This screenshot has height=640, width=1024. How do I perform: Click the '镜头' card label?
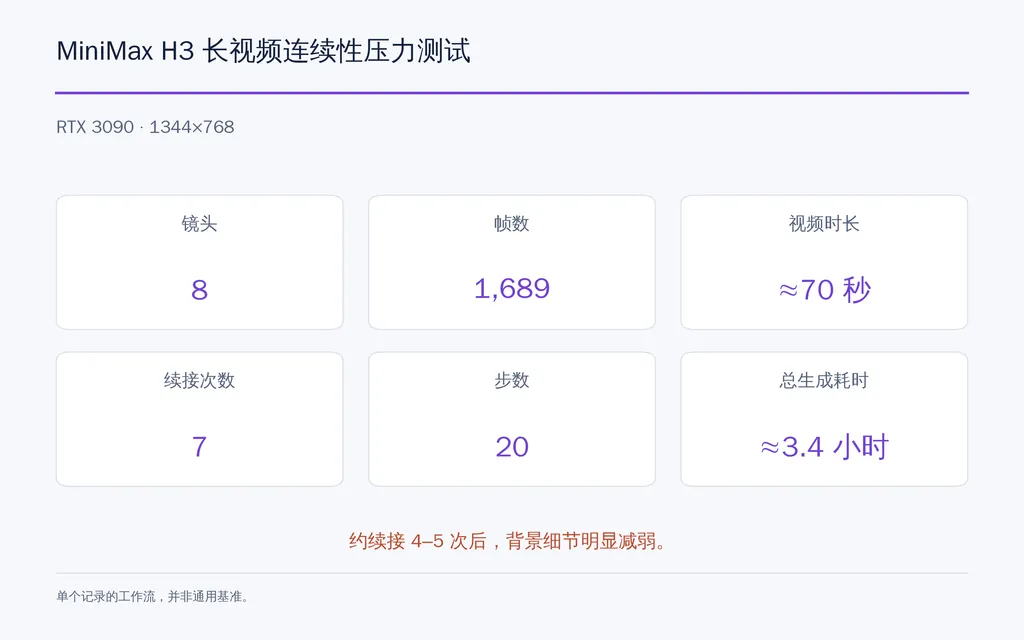(199, 224)
